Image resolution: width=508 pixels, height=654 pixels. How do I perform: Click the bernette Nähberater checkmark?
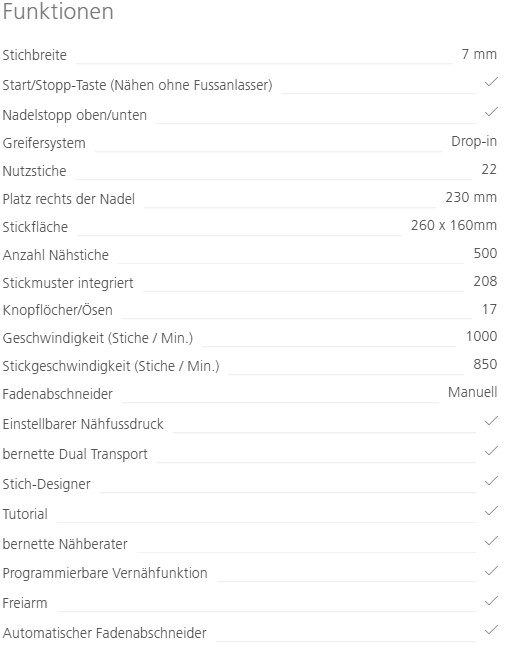click(491, 541)
